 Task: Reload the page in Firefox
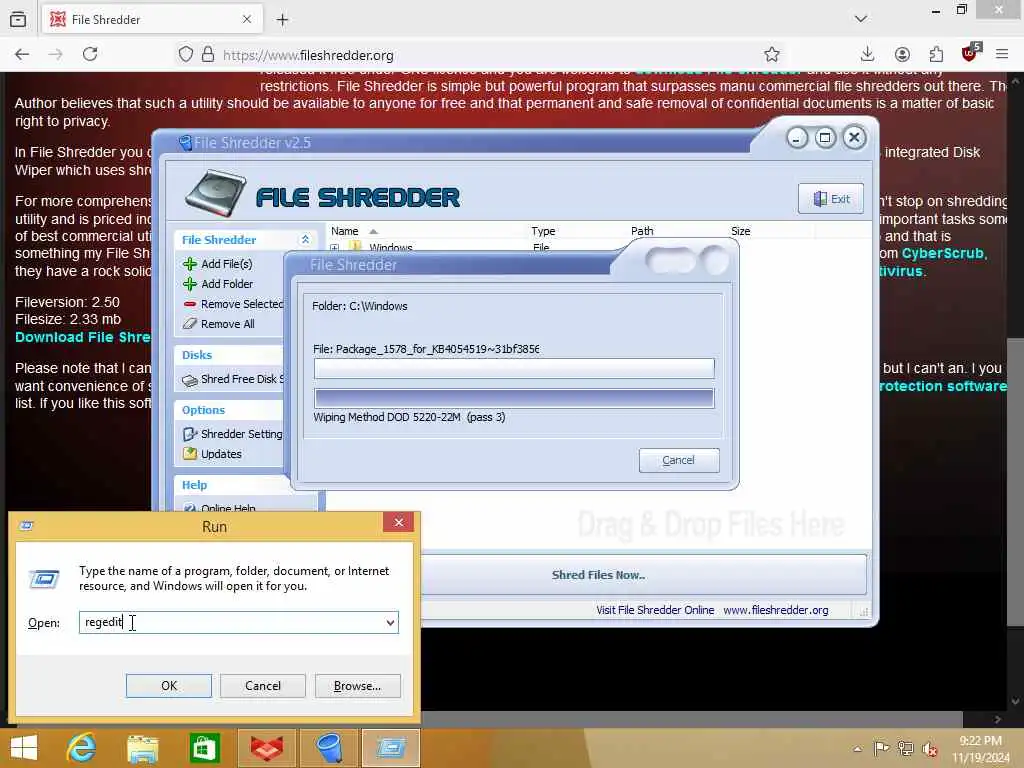[90, 54]
